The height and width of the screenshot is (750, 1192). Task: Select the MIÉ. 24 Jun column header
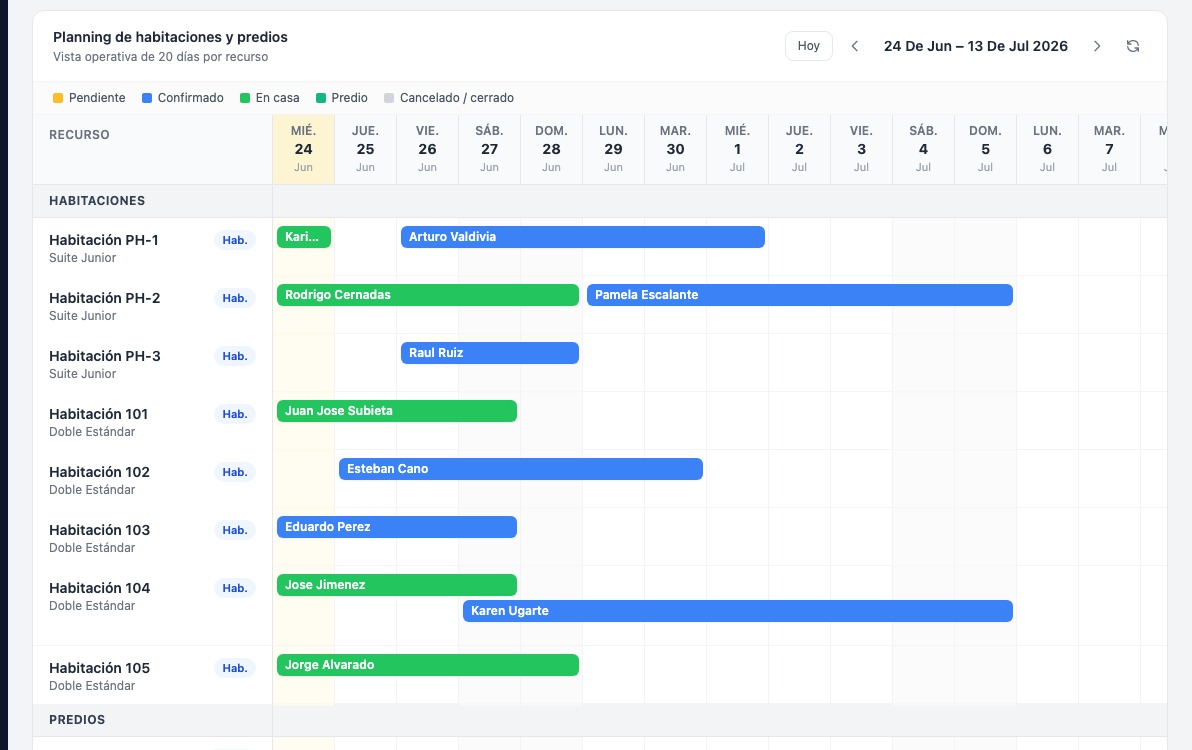303,149
